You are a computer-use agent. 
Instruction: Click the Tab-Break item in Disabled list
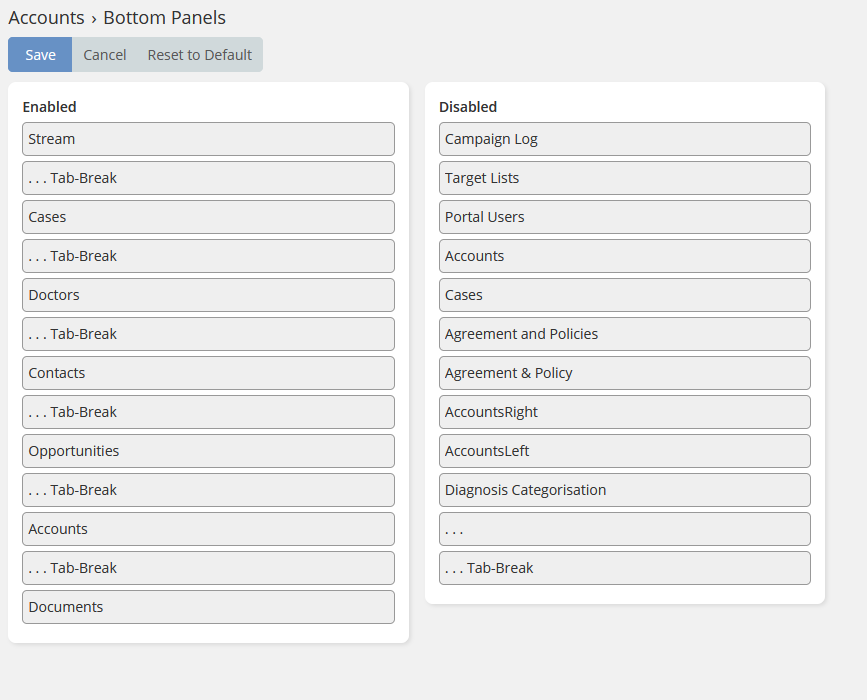click(624, 568)
